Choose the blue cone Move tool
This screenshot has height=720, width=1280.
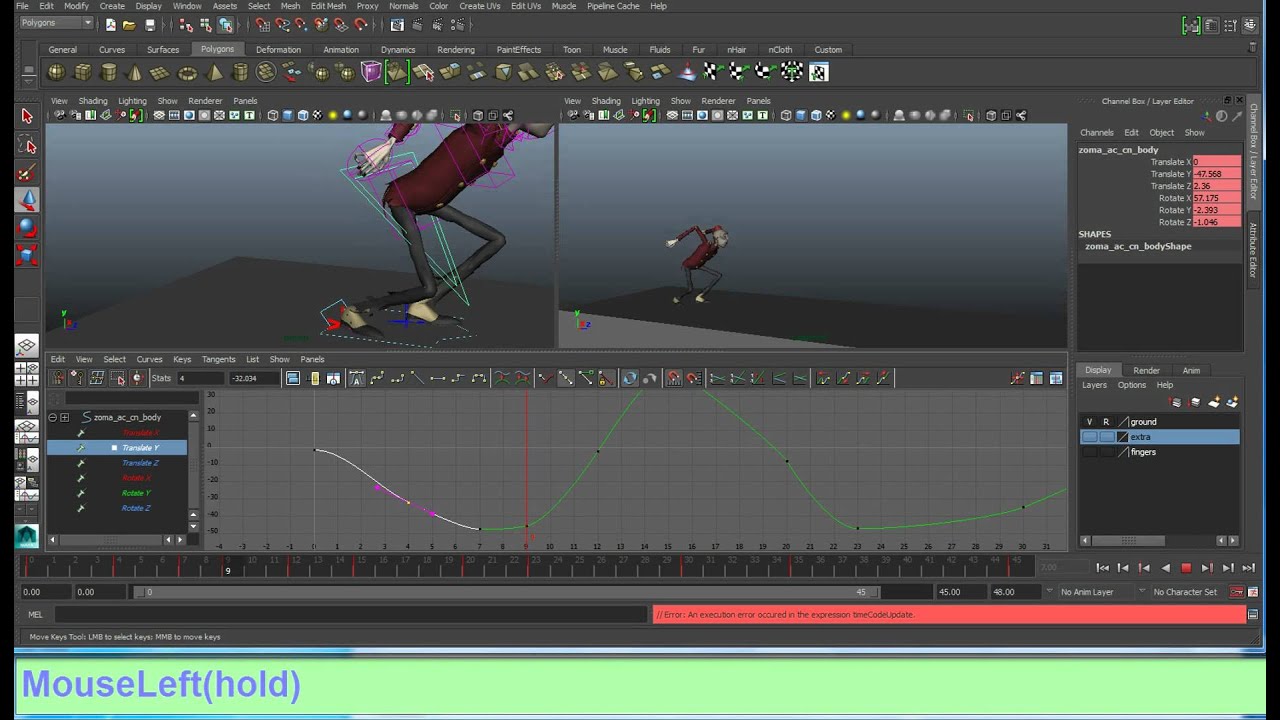point(27,200)
